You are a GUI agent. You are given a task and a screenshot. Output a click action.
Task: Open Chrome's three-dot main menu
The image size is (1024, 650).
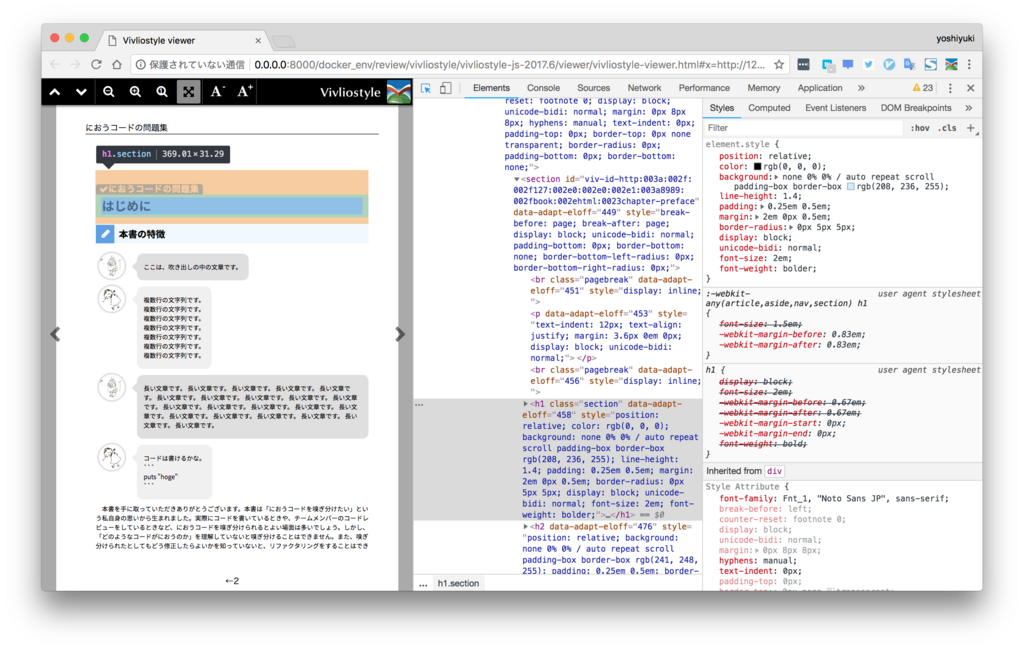[x=969, y=64]
